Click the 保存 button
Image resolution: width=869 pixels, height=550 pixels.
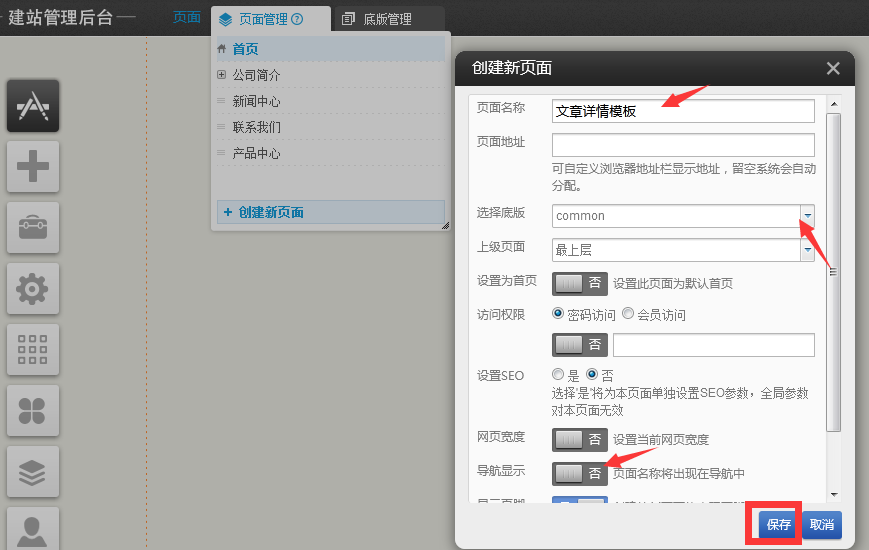click(778, 524)
